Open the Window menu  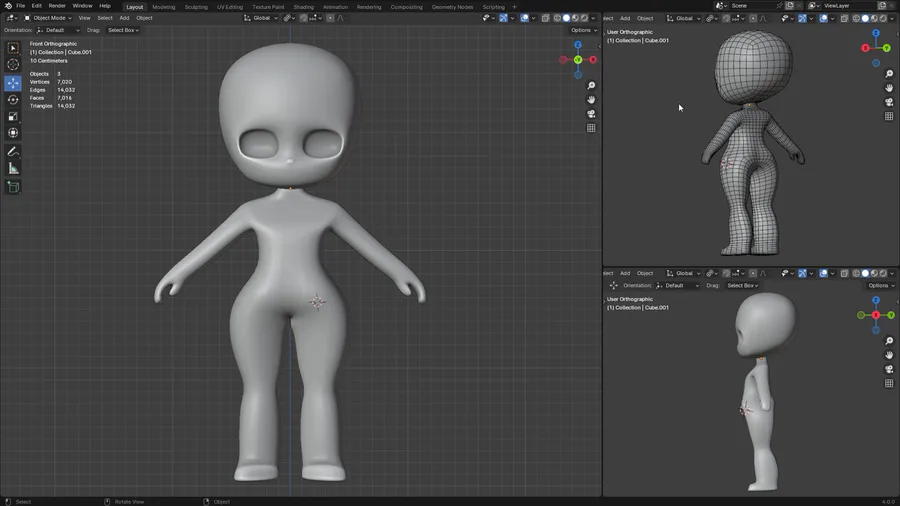pyautogui.click(x=82, y=6)
